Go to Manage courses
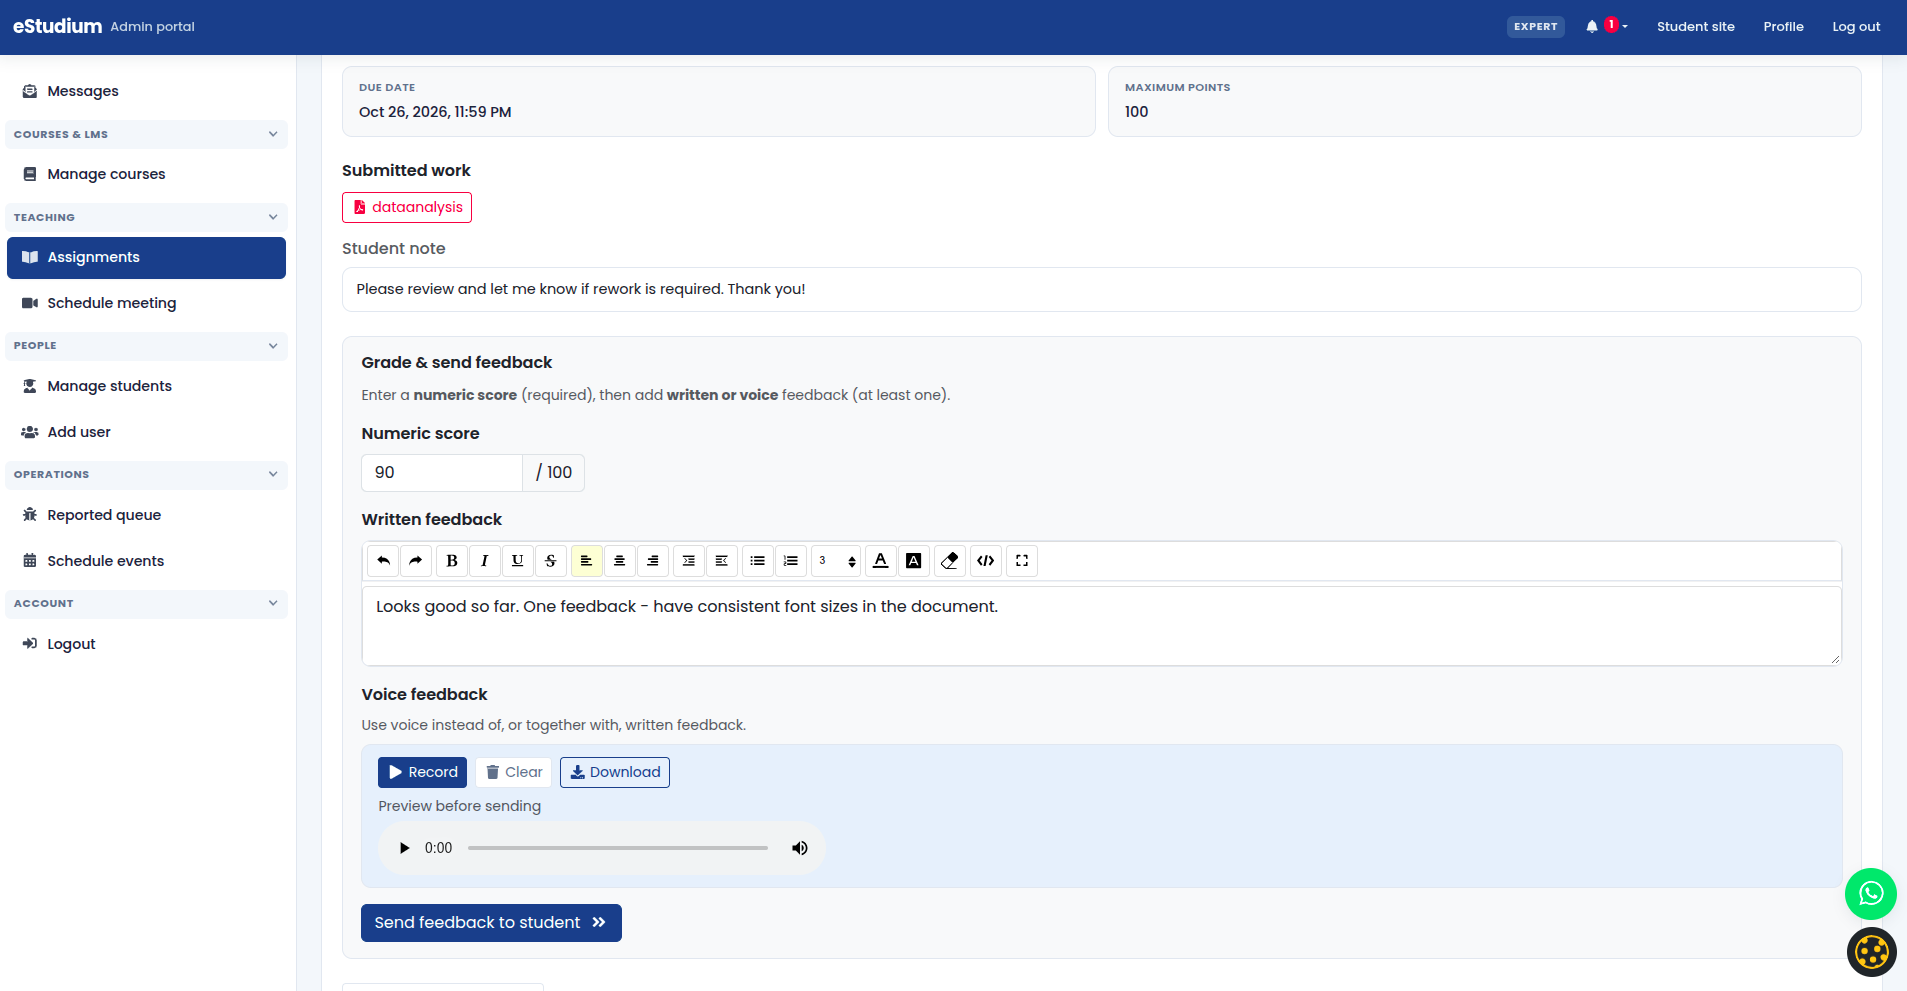1907x991 pixels. (x=146, y=174)
